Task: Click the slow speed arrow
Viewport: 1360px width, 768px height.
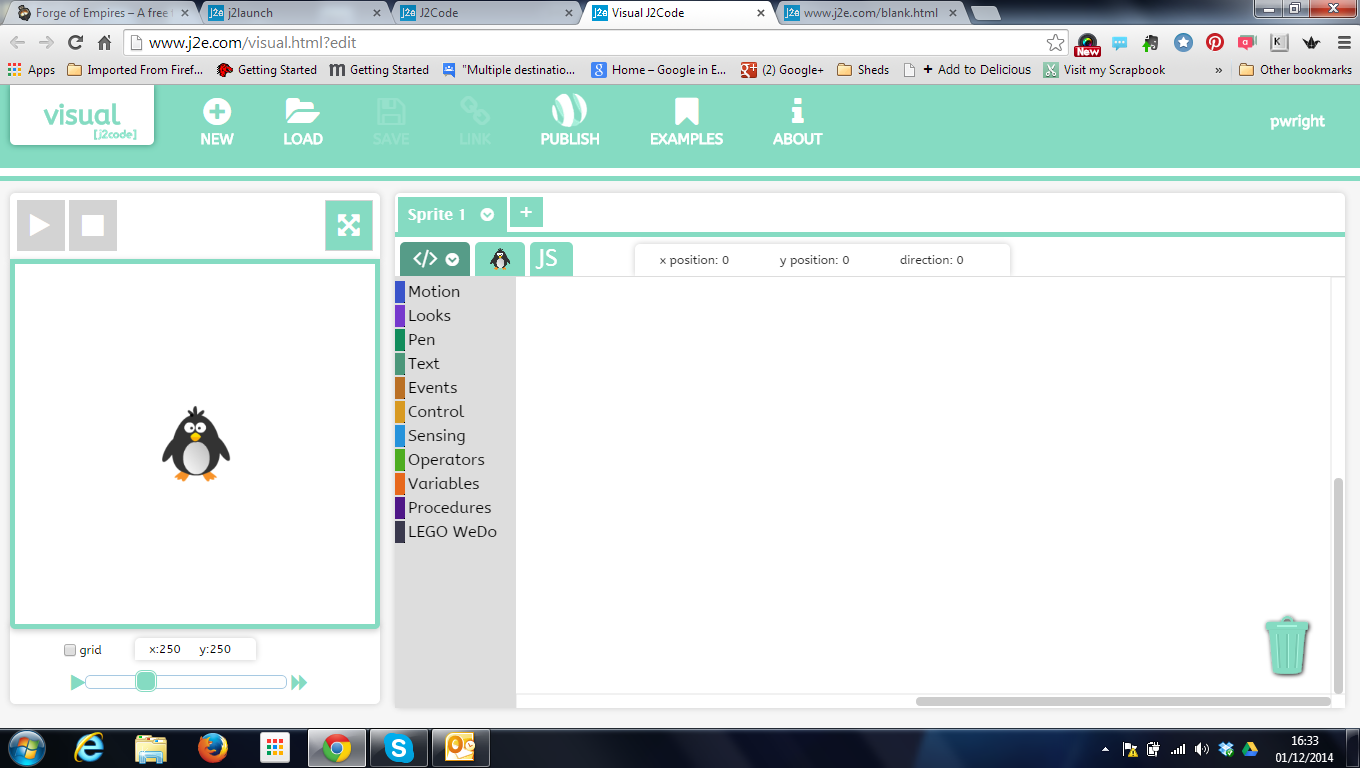Action: 77,682
